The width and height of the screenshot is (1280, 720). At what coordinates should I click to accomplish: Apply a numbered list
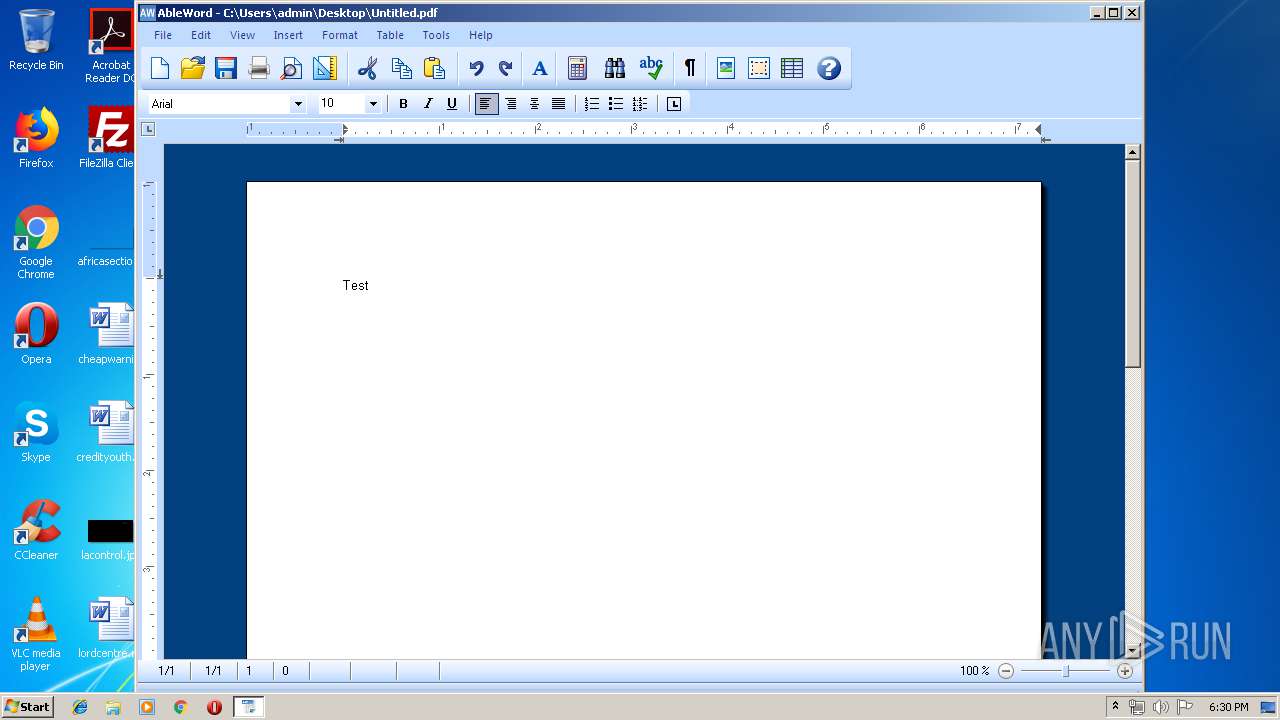(592, 103)
